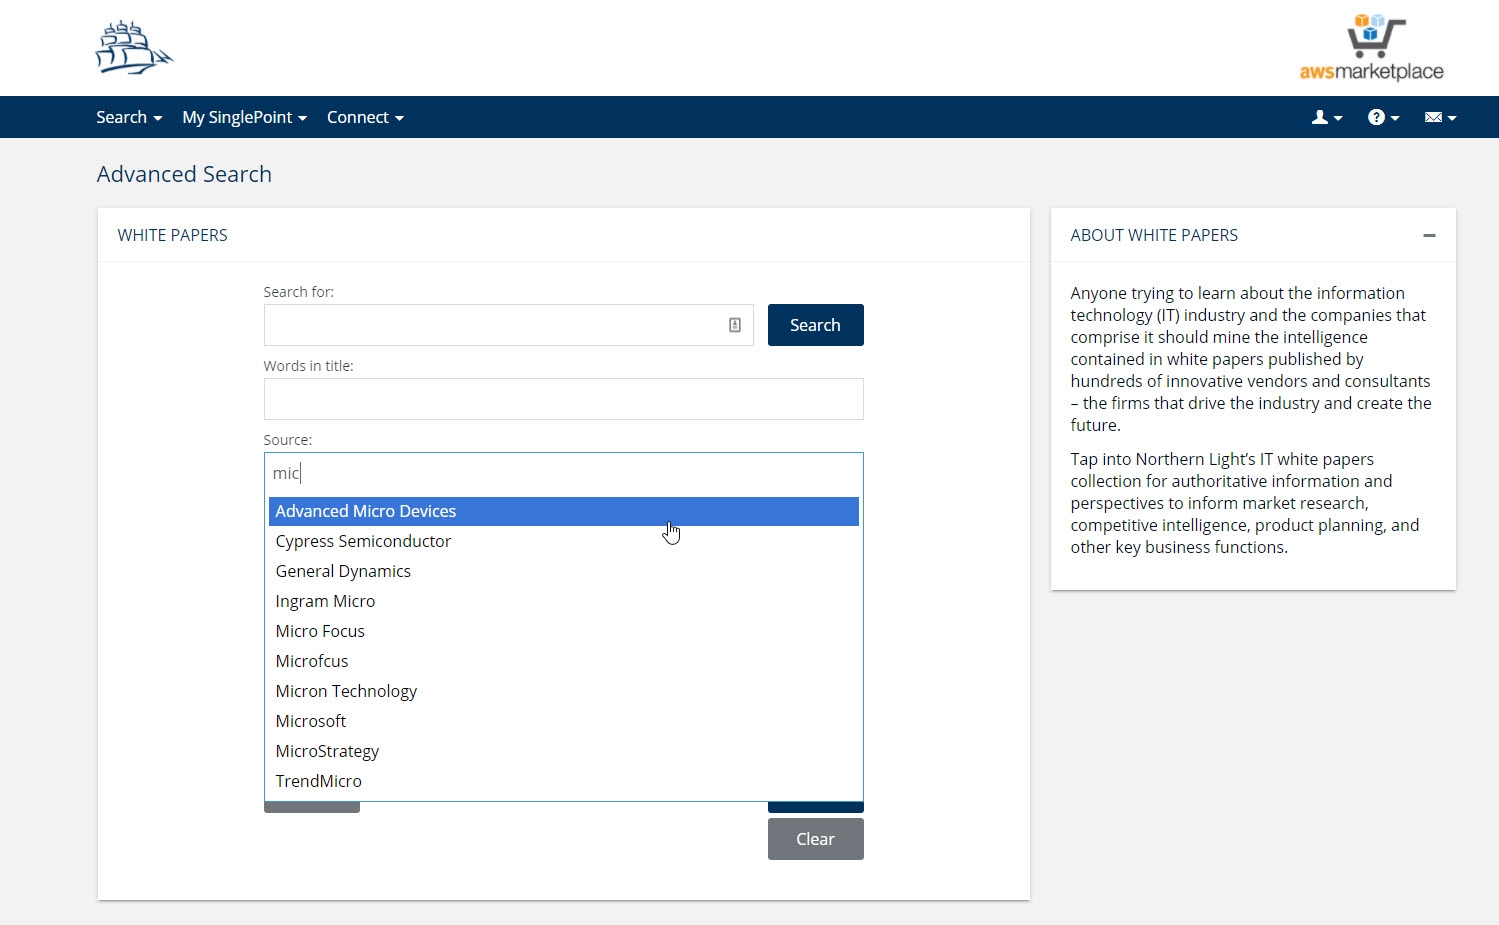This screenshot has width=1499, height=925.
Task: Choose Microfcus from suggestions
Action: [x=563, y=661]
